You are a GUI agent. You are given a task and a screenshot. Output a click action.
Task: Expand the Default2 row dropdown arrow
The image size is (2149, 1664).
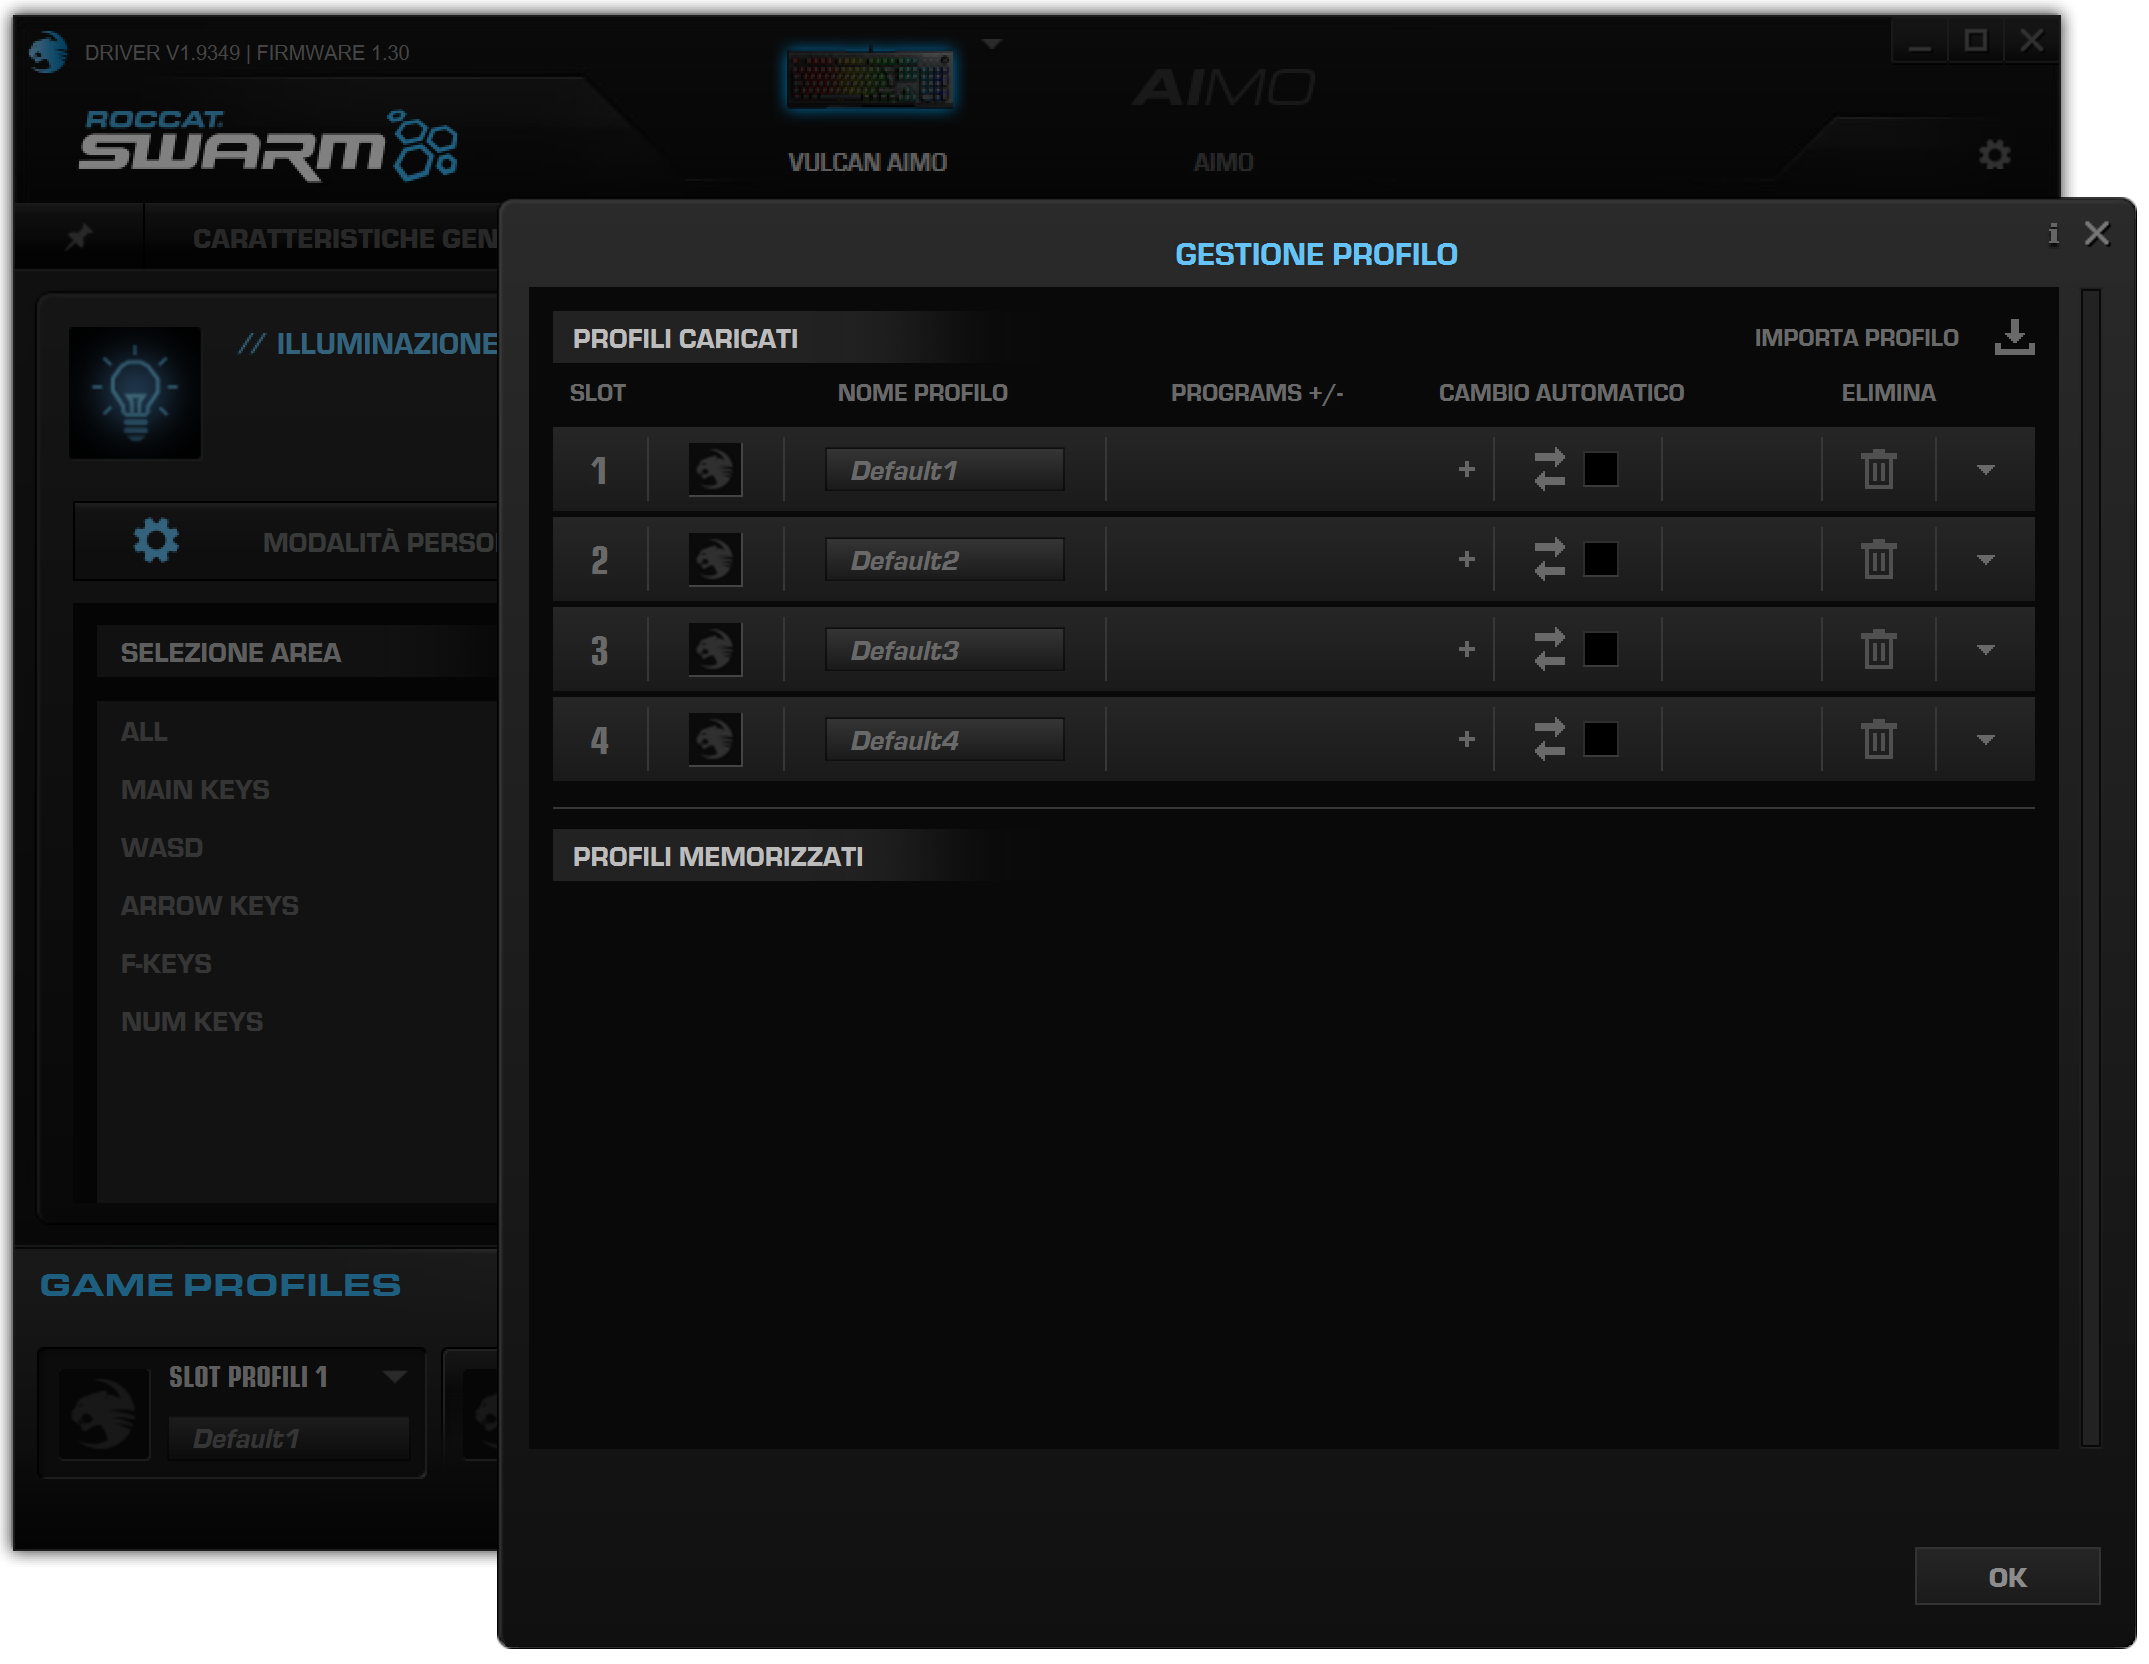point(1986,559)
